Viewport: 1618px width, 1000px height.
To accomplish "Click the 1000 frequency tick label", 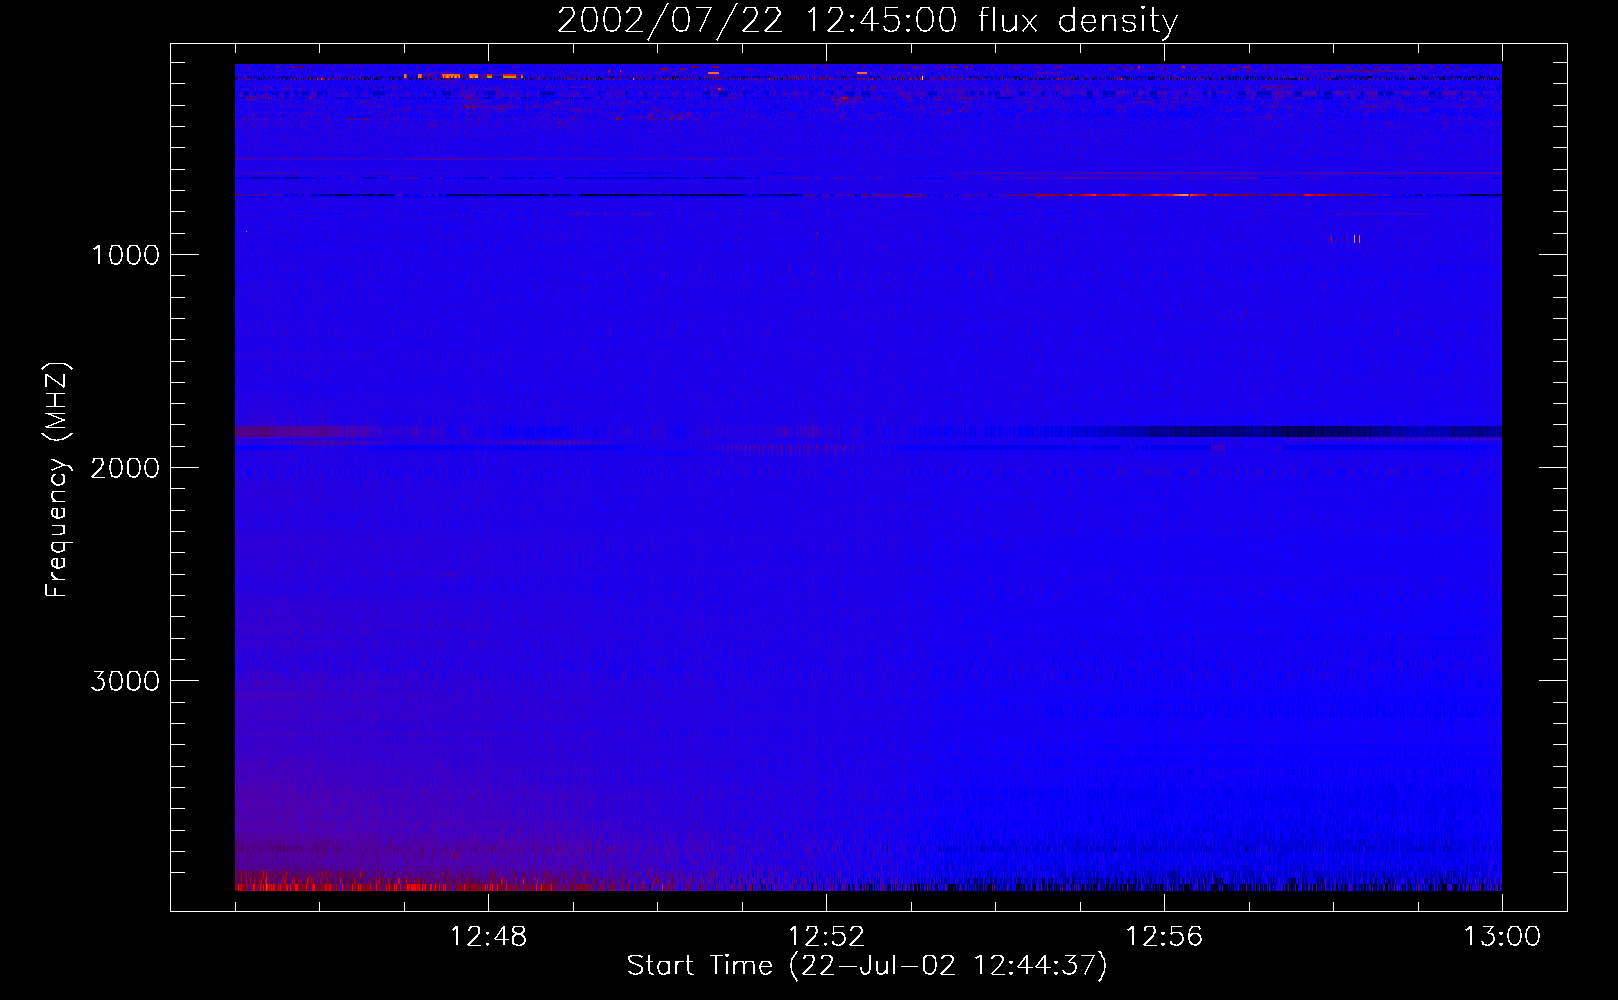I will click(x=126, y=255).
